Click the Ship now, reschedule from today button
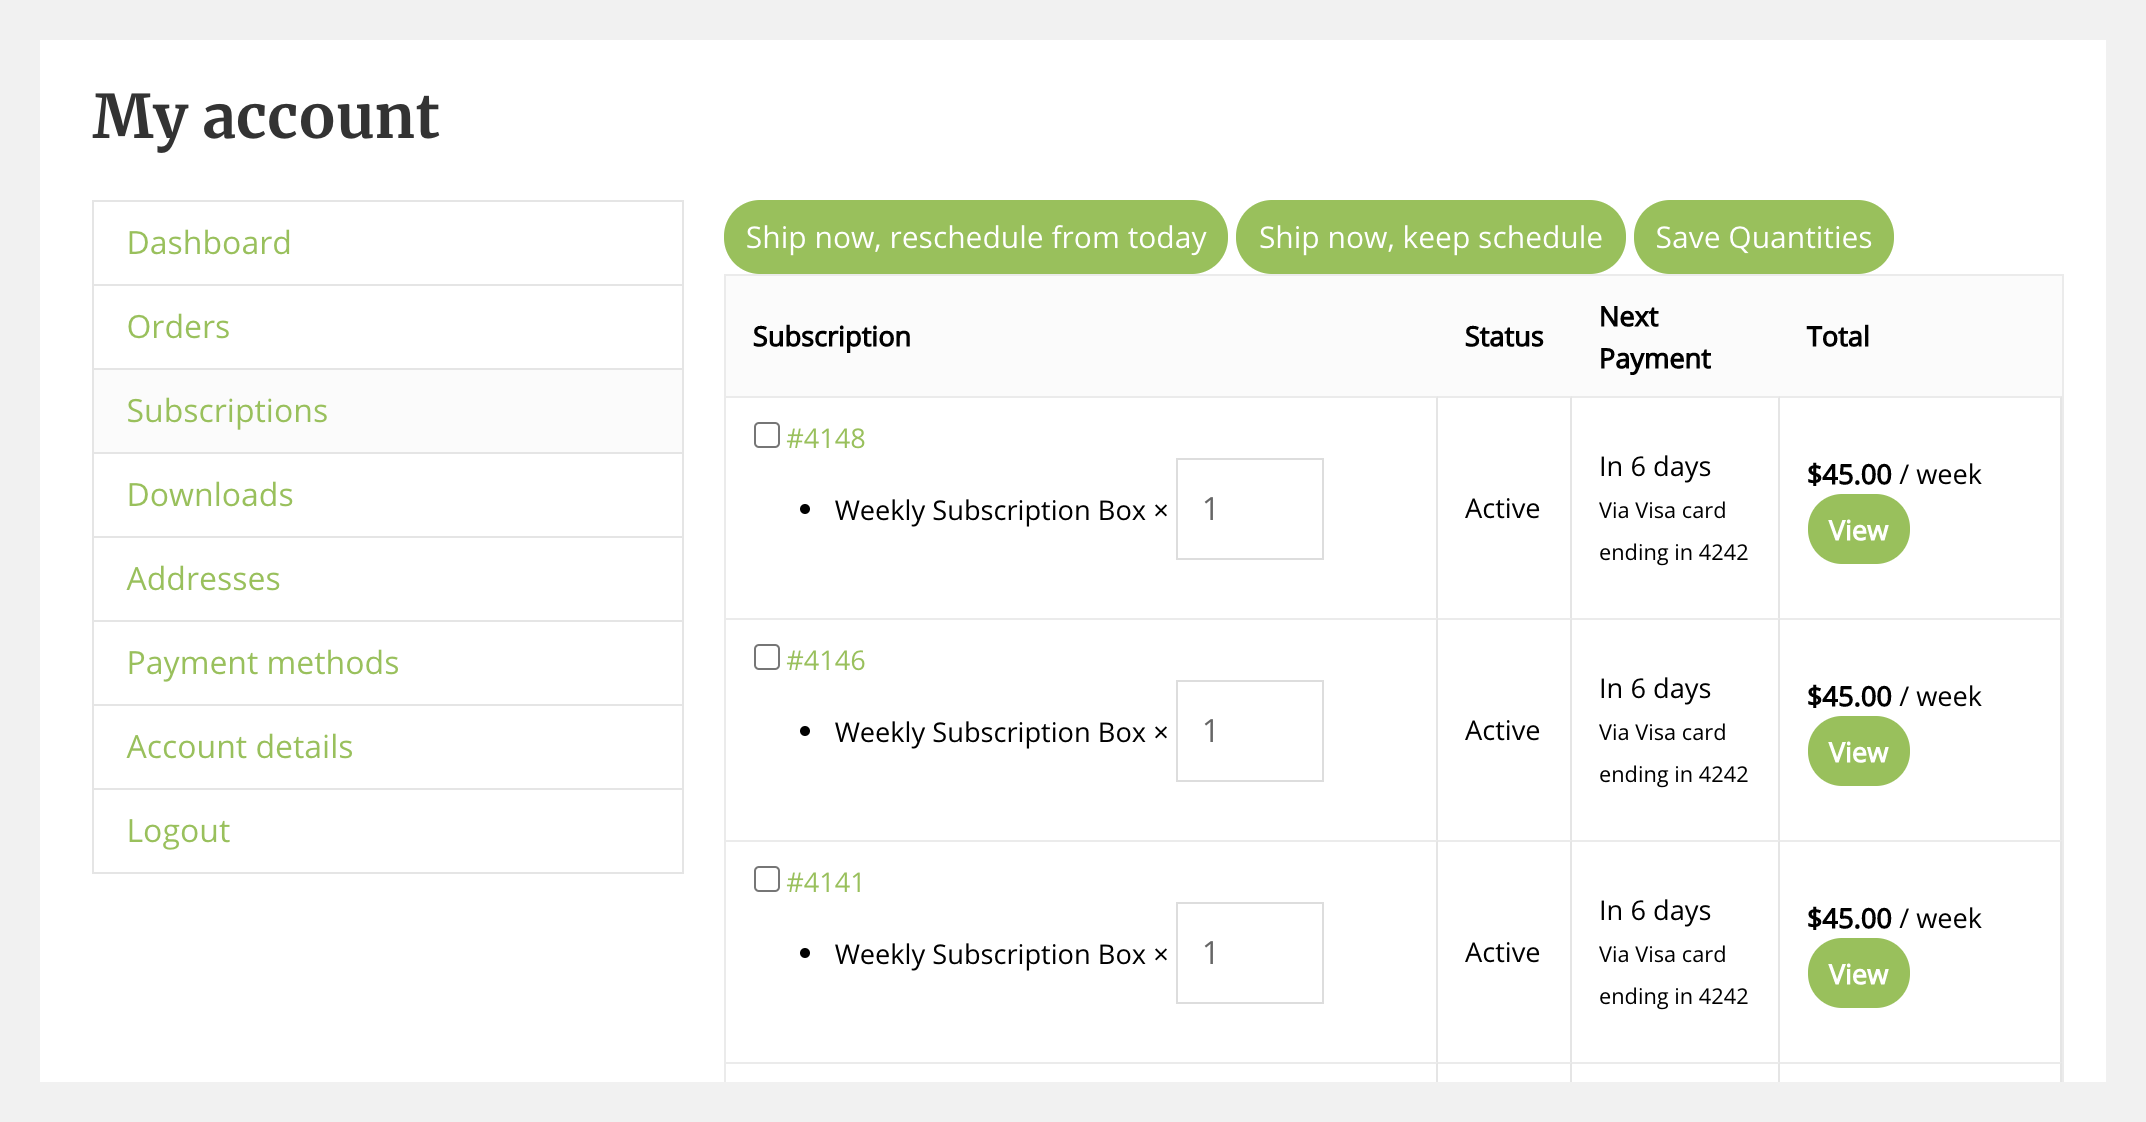 975,237
